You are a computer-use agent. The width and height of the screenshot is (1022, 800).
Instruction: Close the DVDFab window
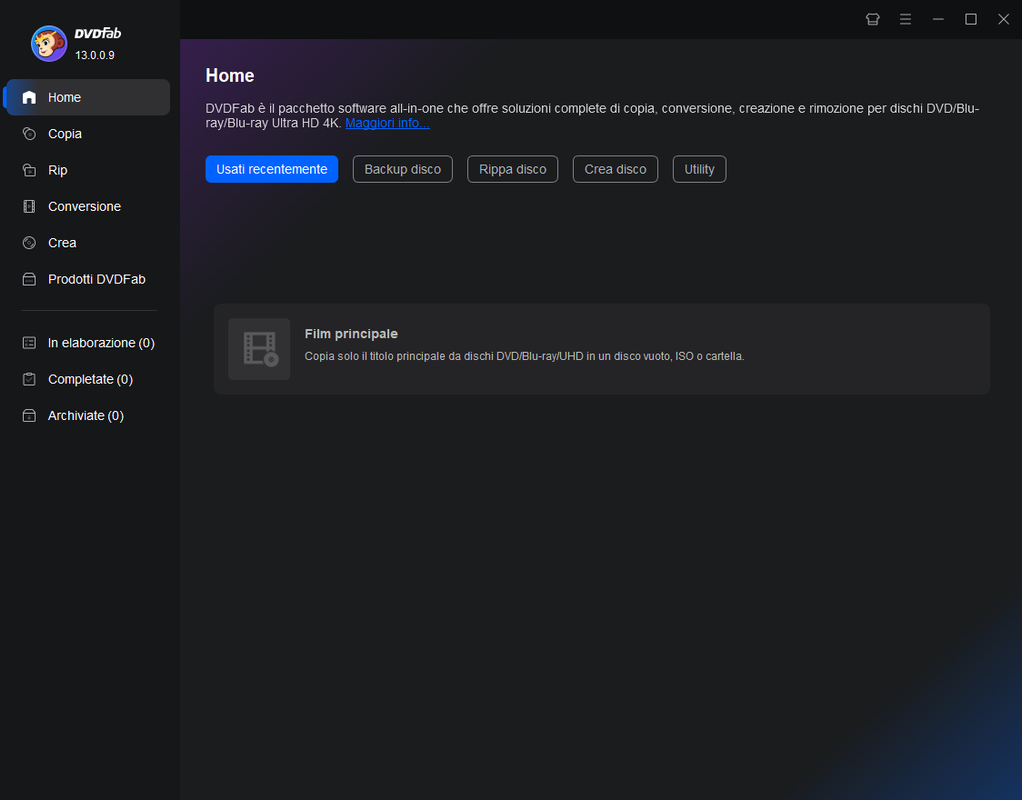pyautogui.click(x=1004, y=20)
